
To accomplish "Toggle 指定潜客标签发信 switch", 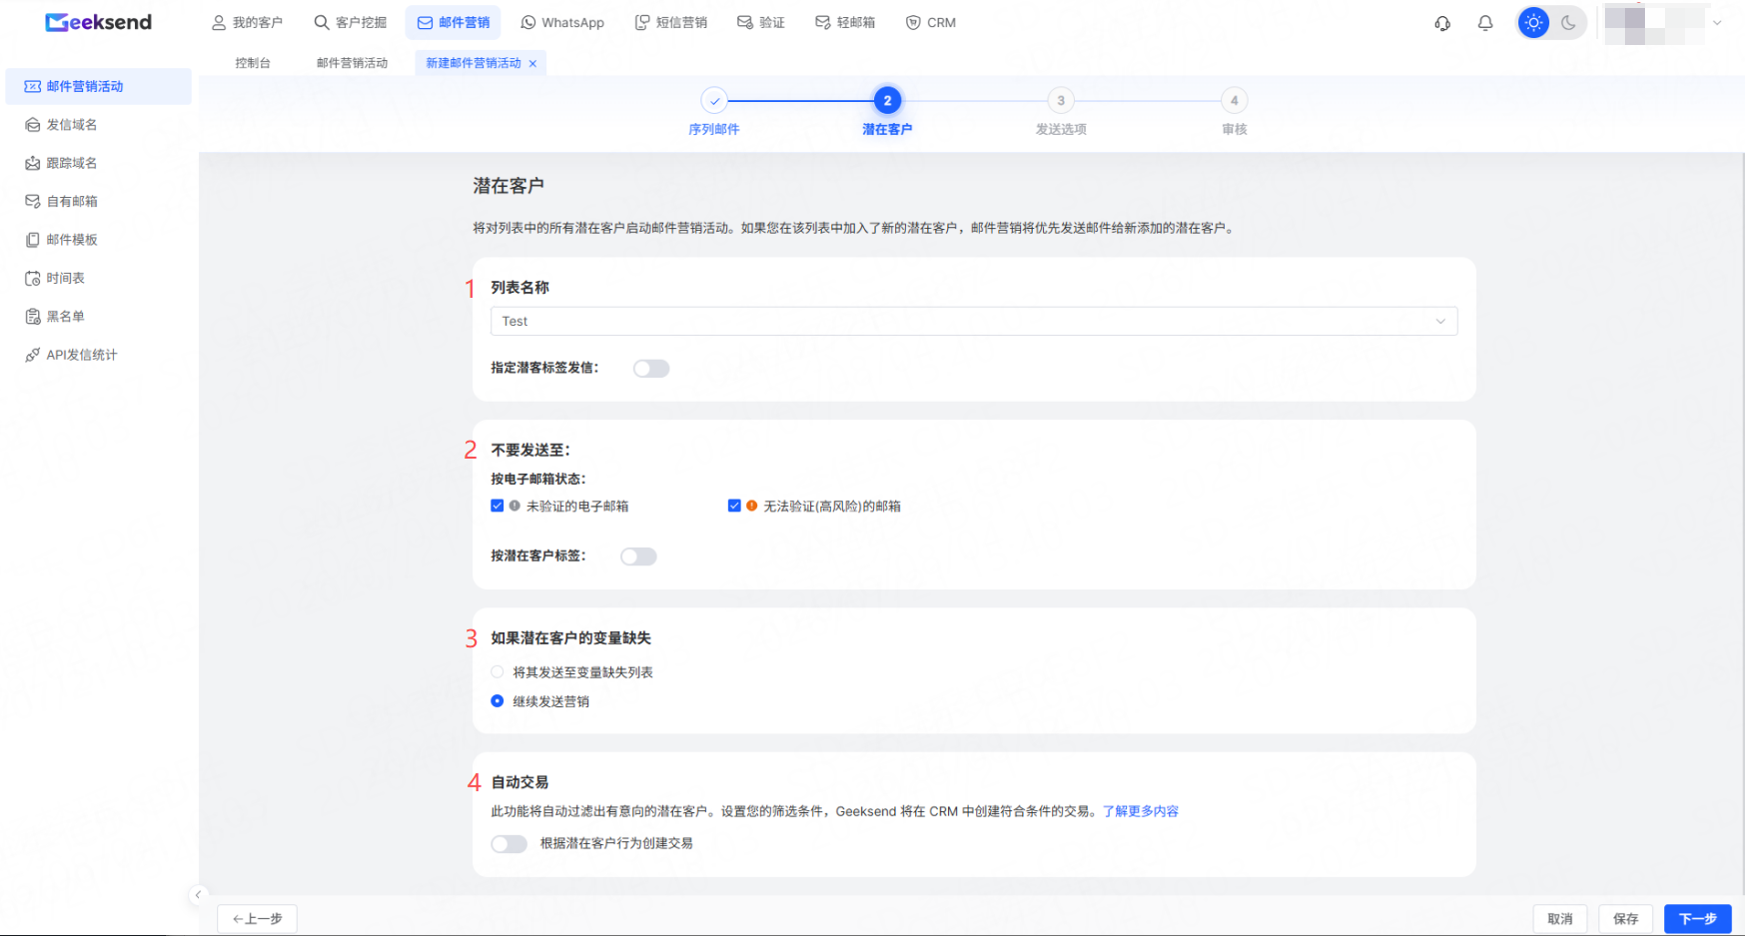I will pyautogui.click(x=651, y=368).
